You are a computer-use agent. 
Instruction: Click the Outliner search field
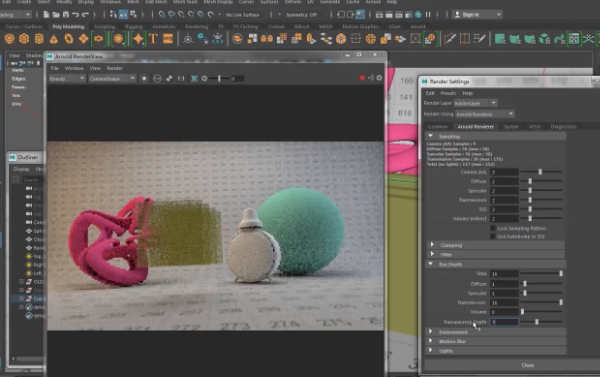(32, 180)
